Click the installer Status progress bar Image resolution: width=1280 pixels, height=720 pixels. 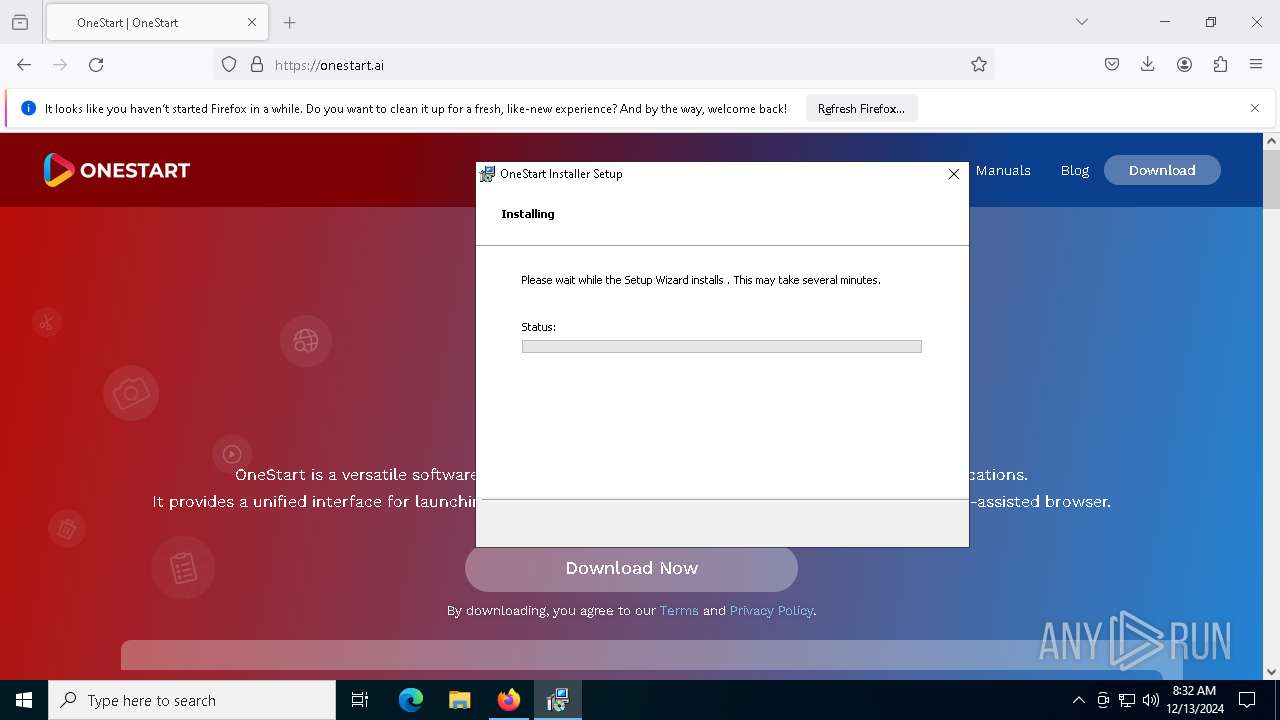click(721, 346)
